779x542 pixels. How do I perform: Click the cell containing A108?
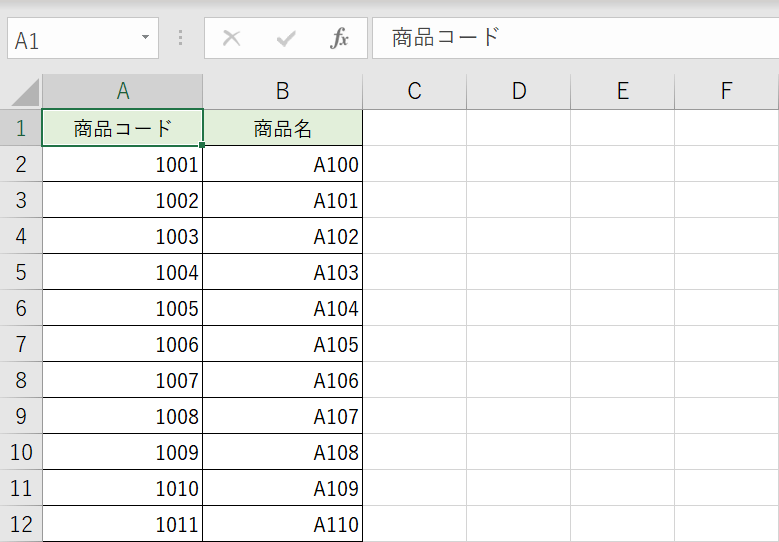pyautogui.click(x=283, y=452)
